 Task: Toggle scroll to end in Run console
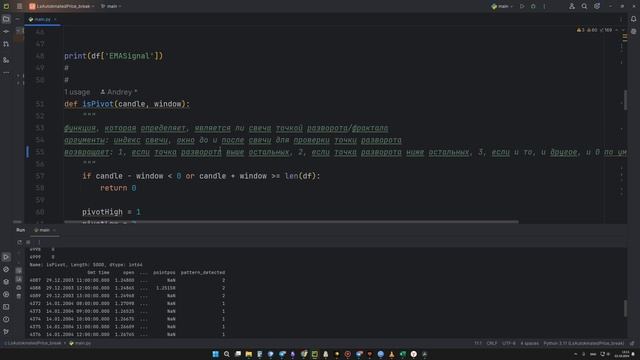pyautogui.click(x=19, y=279)
